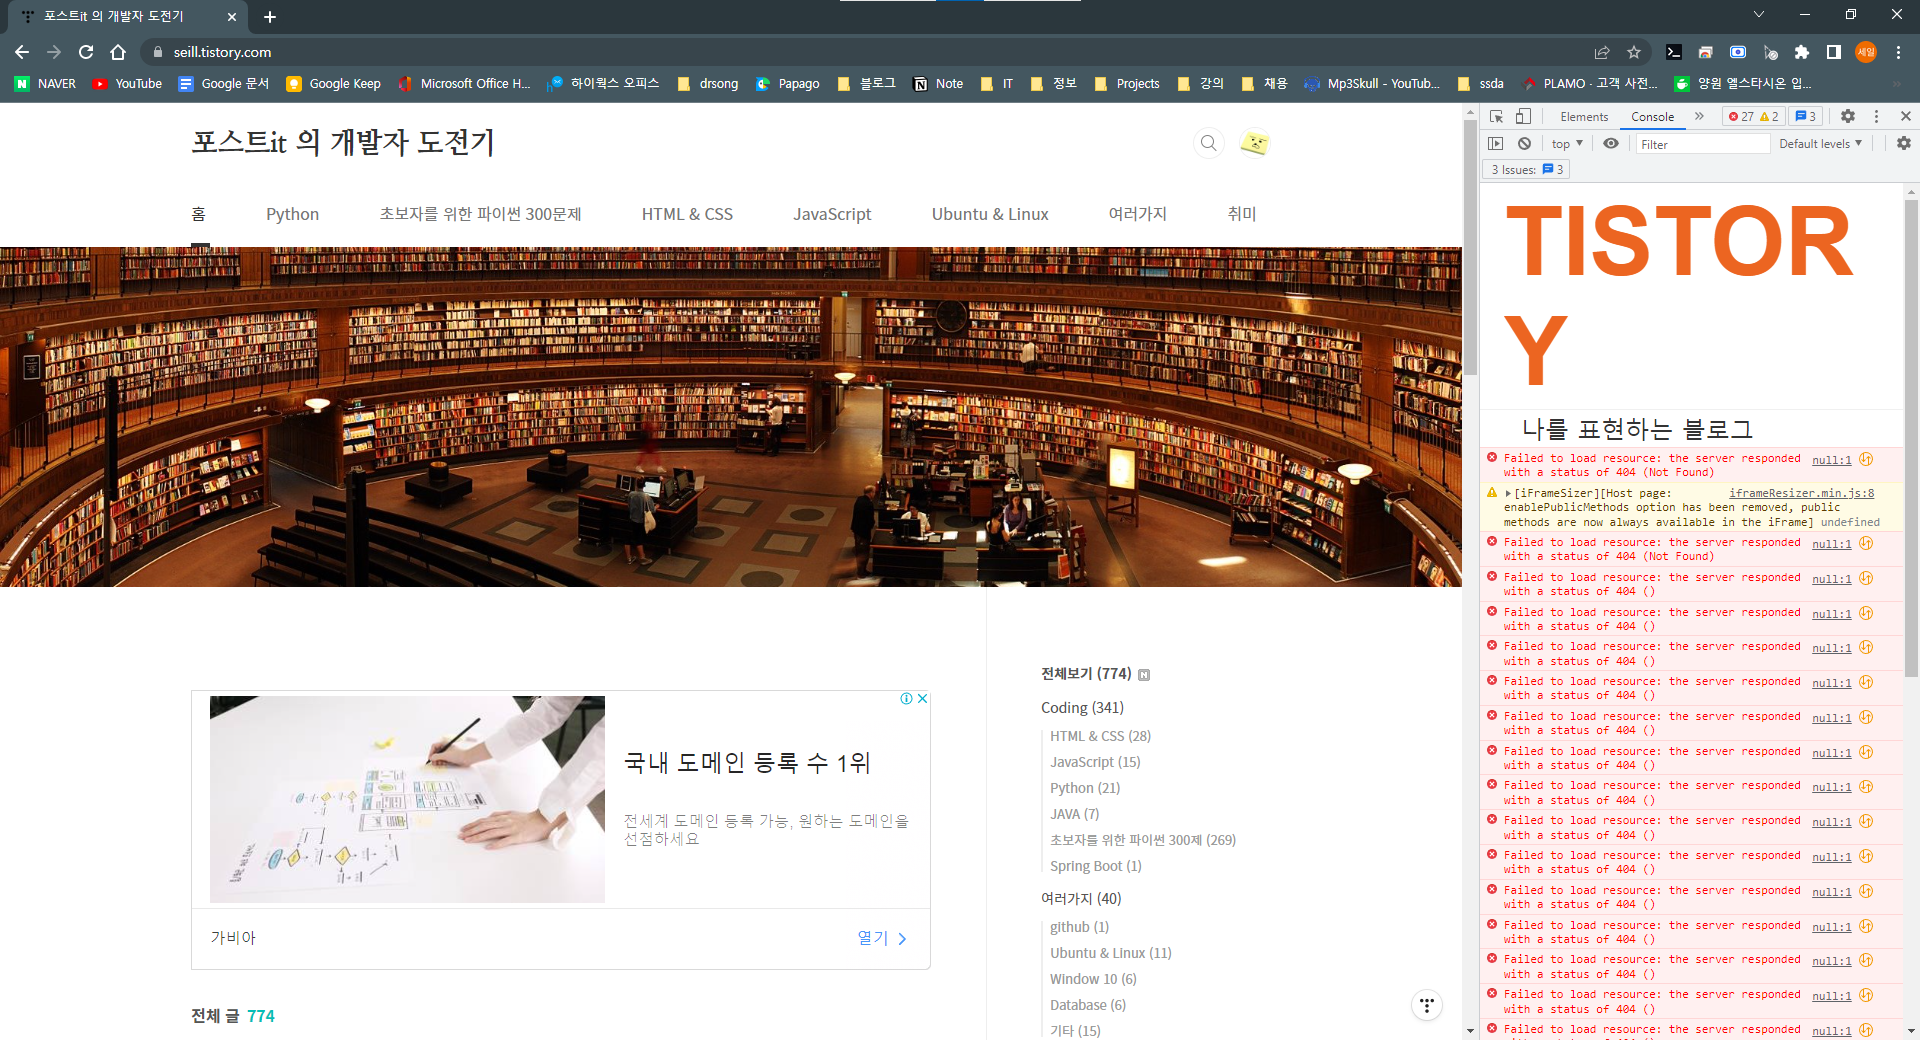Viewport: 1920px width, 1040px height.
Task: Open Ubuntu & Linux in the top navigation
Action: pyautogui.click(x=990, y=214)
